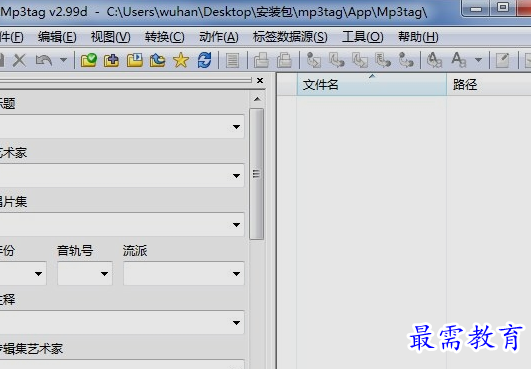This screenshot has width=531, height=369.
Task: Open the 转换(C) menu
Action: pos(165,37)
